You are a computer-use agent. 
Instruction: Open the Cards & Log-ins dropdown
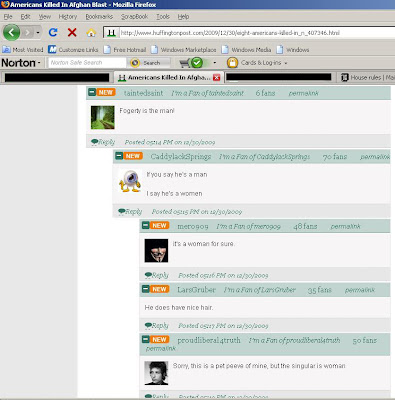pyautogui.click(x=264, y=63)
